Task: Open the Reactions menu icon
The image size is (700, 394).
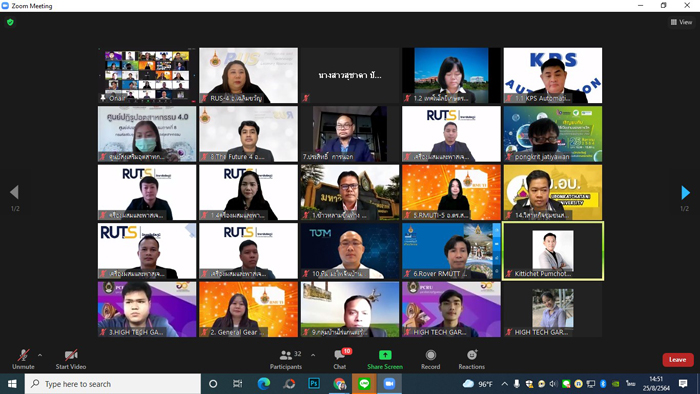Action: [x=471, y=355]
